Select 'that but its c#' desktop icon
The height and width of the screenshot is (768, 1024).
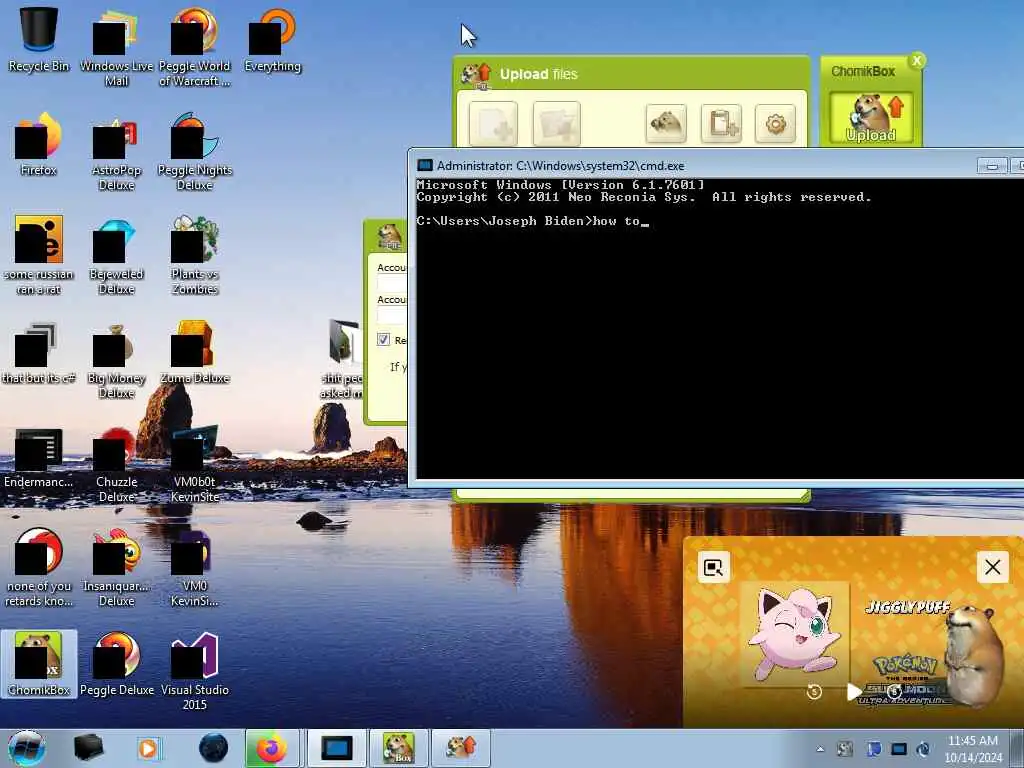[x=39, y=351]
